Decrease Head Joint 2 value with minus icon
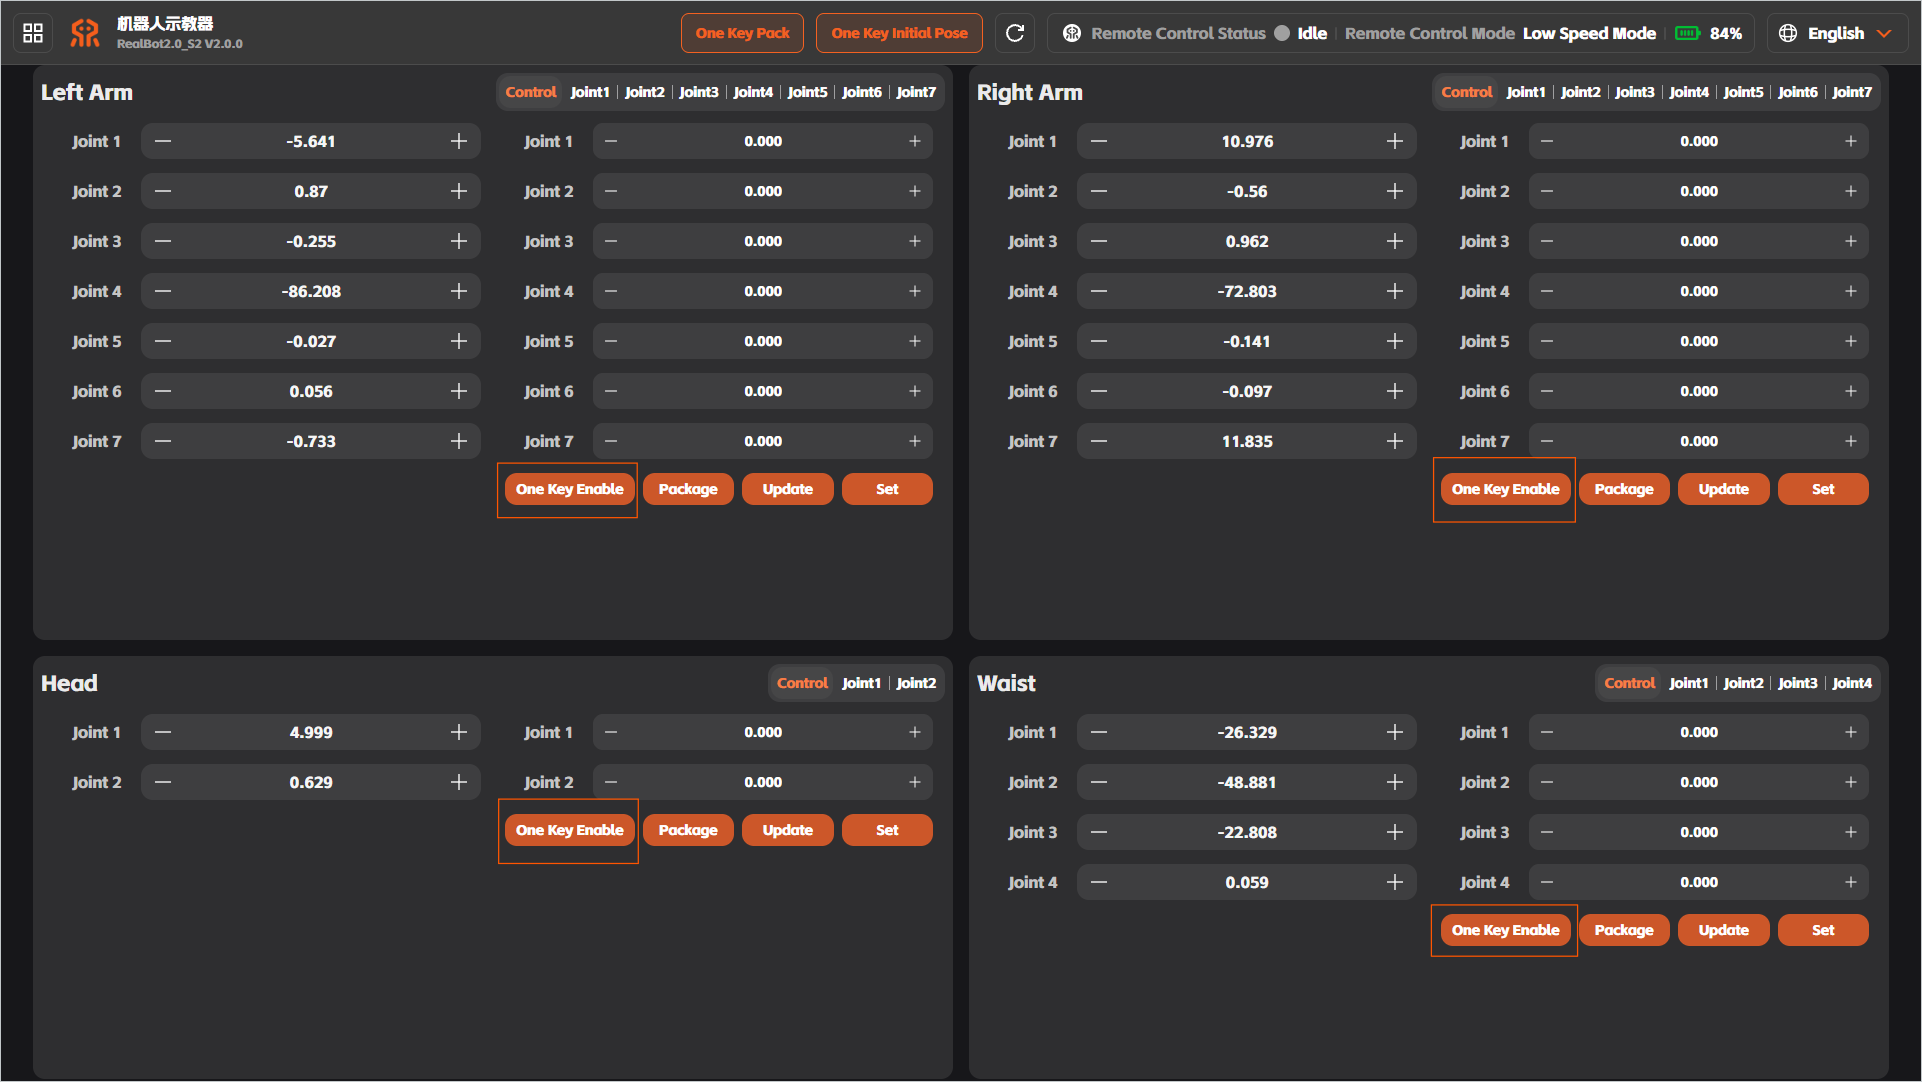Image resolution: width=1922 pixels, height=1082 pixels. coord(163,782)
